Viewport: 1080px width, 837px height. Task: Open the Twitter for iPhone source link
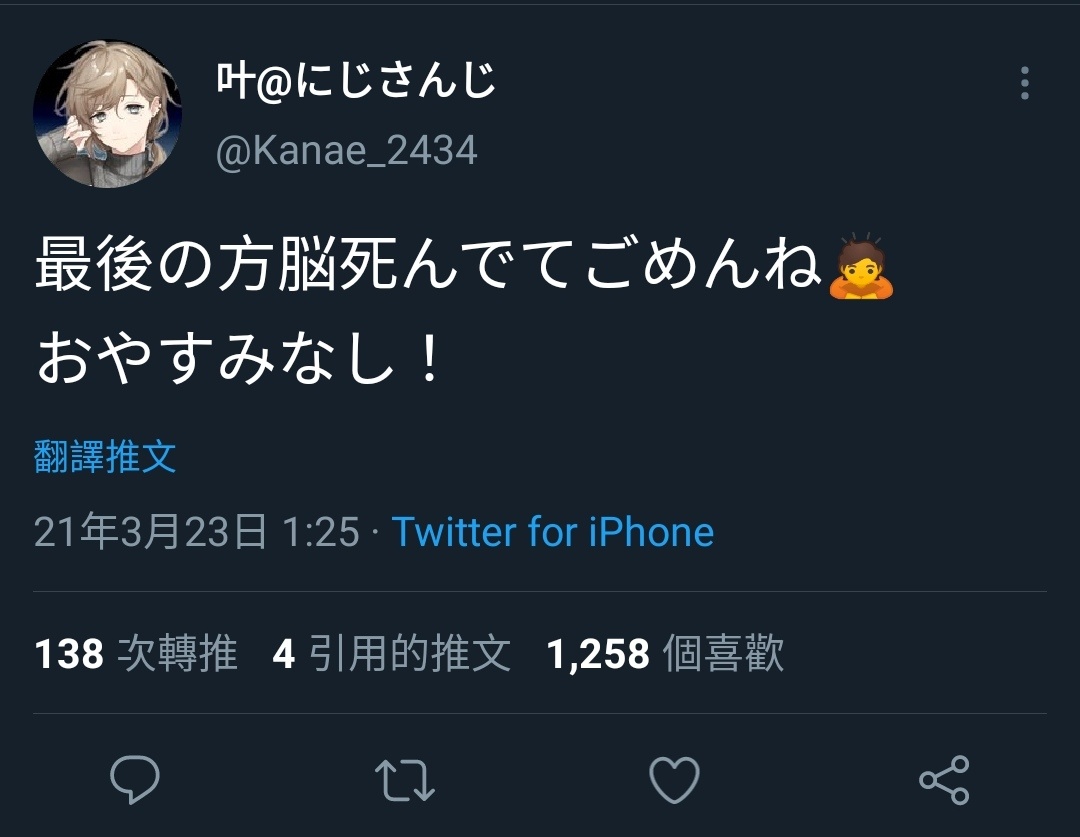(x=553, y=532)
